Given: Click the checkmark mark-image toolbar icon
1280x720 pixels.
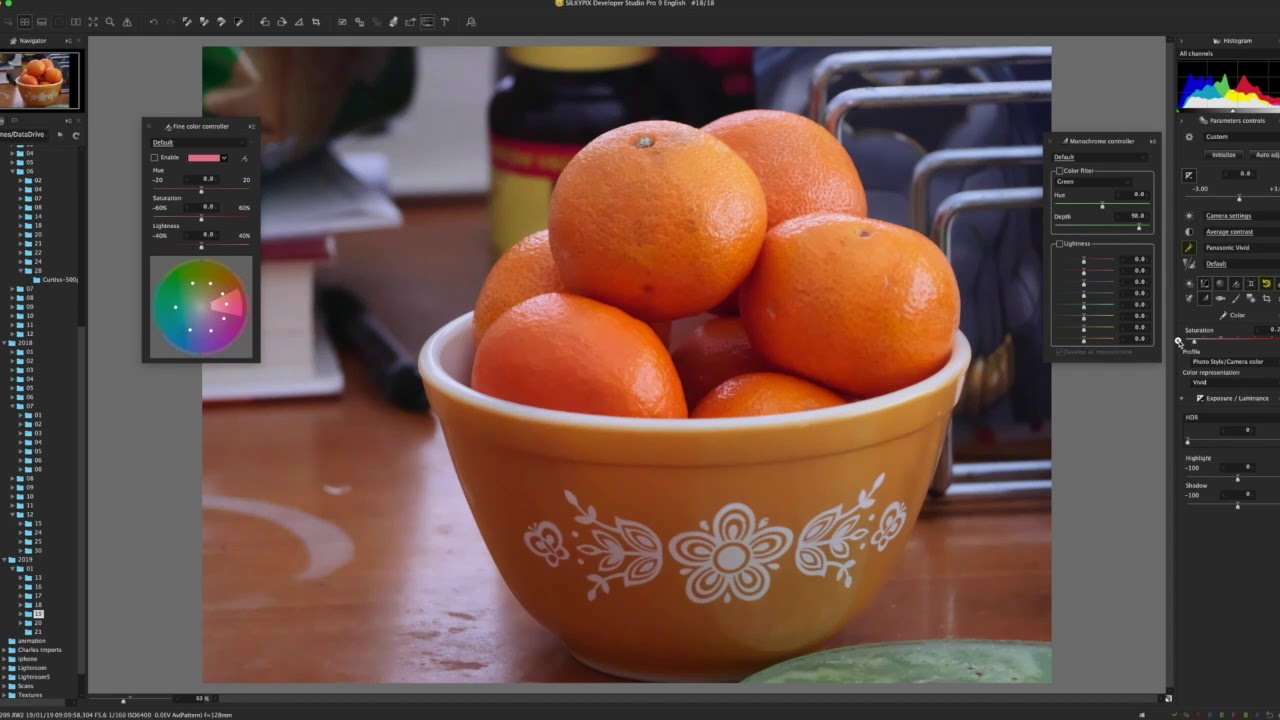Looking at the screenshot, I should [342, 21].
